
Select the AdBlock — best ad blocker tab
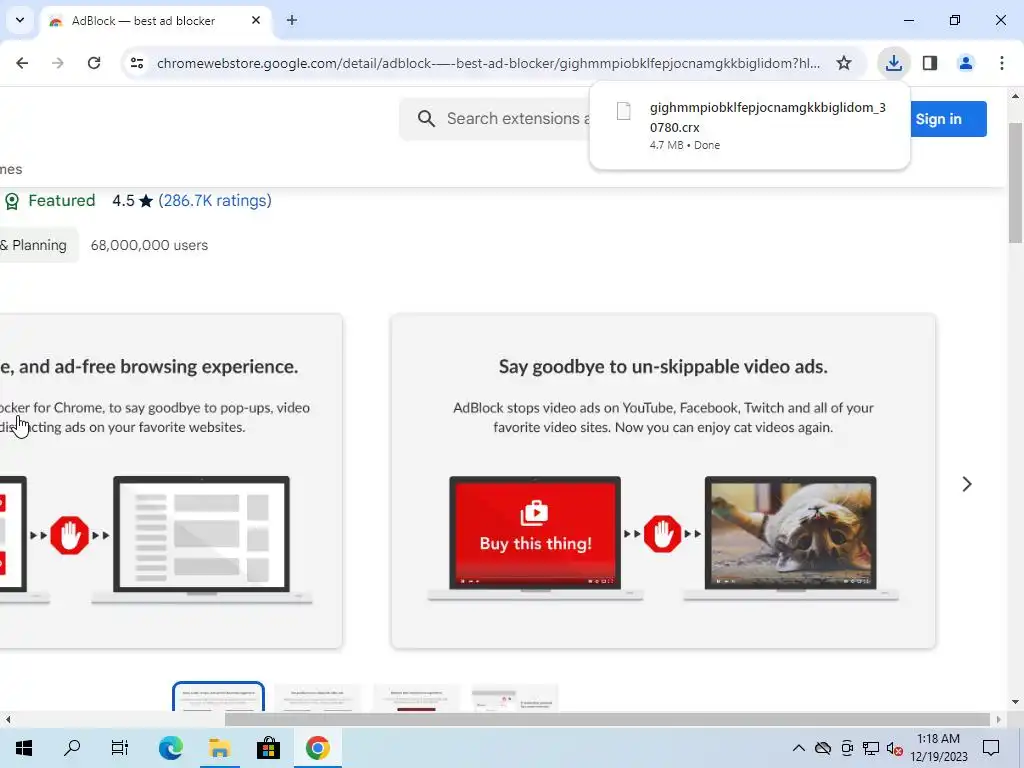[155, 20]
